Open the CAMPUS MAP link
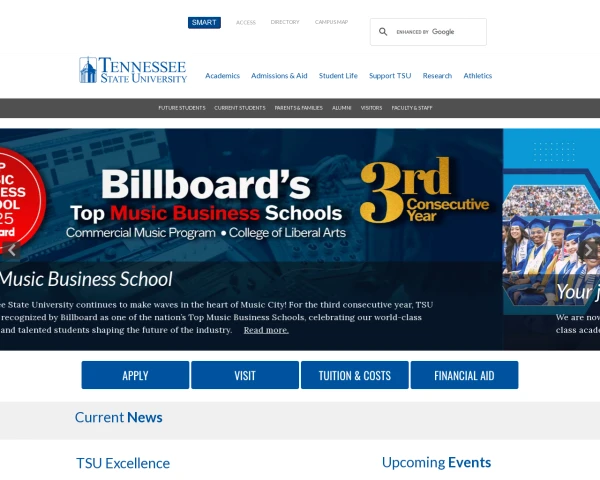 click(331, 22)
